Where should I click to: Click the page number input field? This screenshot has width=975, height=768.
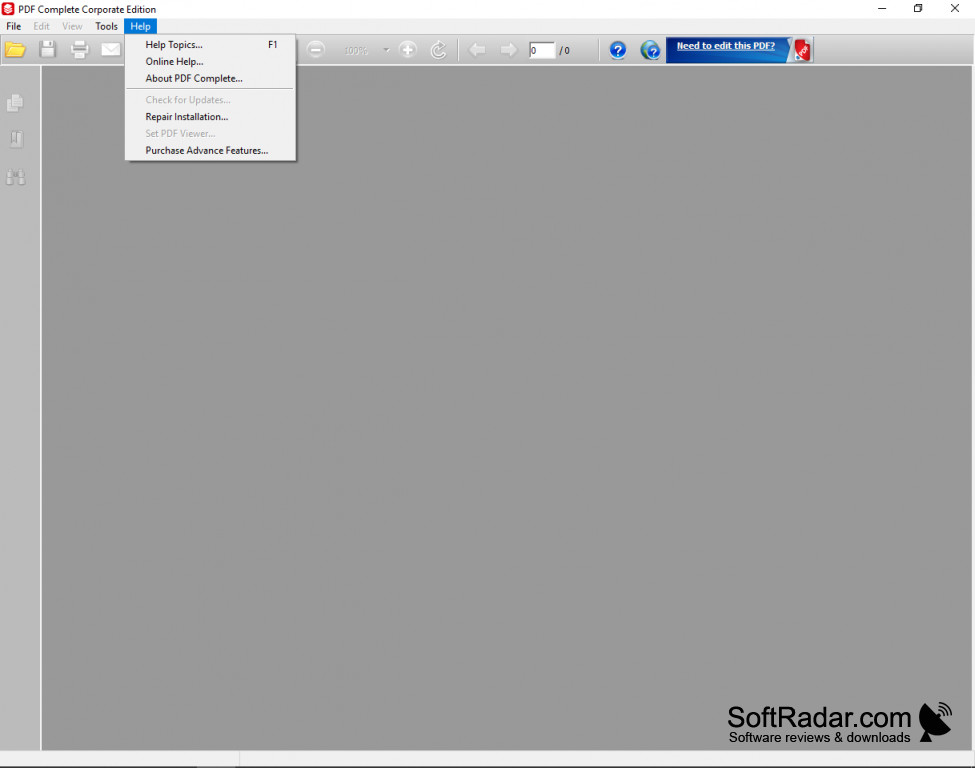(541, 49)
